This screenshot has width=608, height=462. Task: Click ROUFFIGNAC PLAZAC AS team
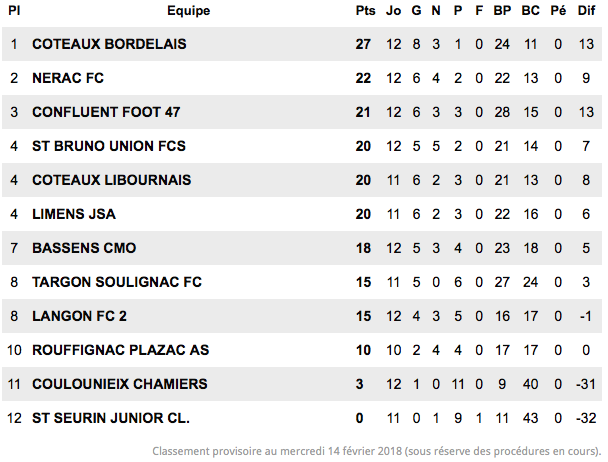pos(120,350)
